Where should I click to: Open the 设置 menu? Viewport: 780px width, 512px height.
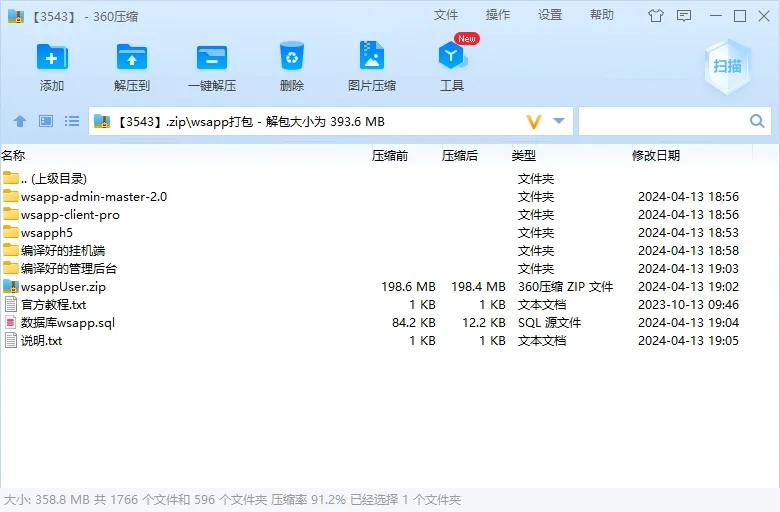550,15
